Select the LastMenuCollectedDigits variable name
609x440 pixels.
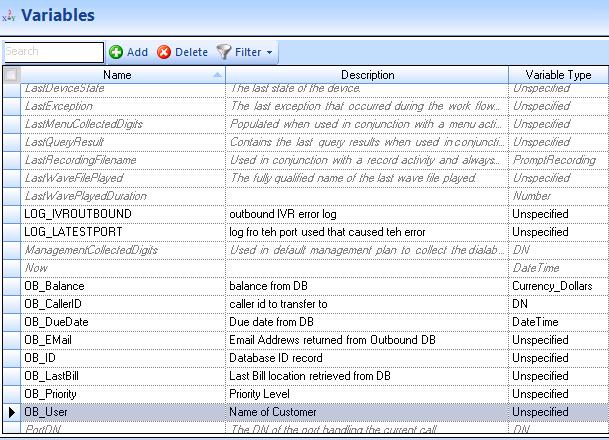click(x=84, y=124)
